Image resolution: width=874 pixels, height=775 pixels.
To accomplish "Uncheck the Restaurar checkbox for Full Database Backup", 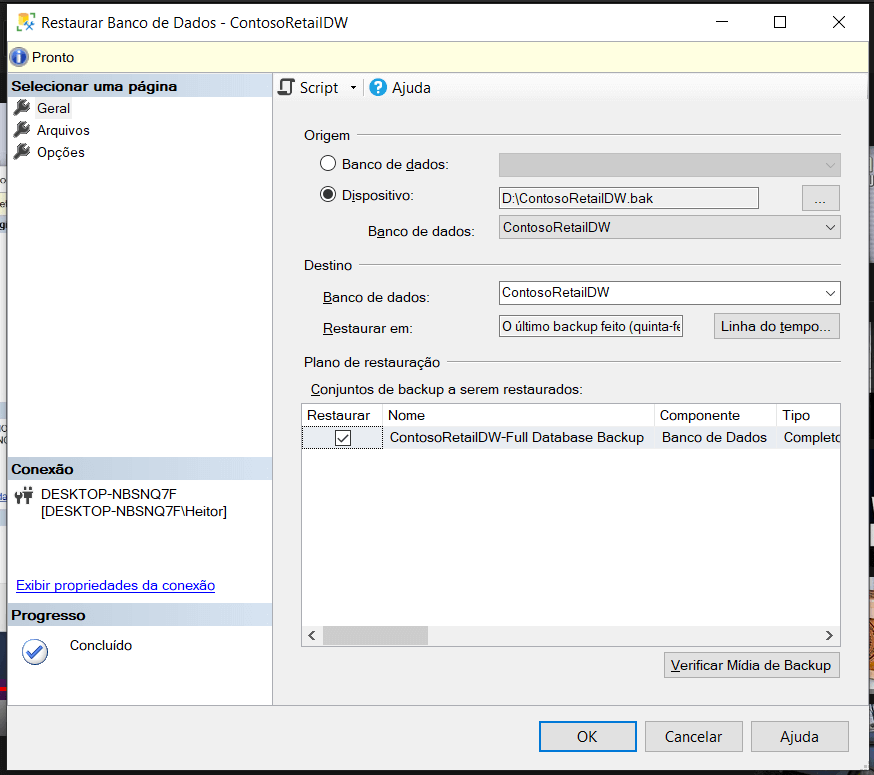I will coord(343,438).
